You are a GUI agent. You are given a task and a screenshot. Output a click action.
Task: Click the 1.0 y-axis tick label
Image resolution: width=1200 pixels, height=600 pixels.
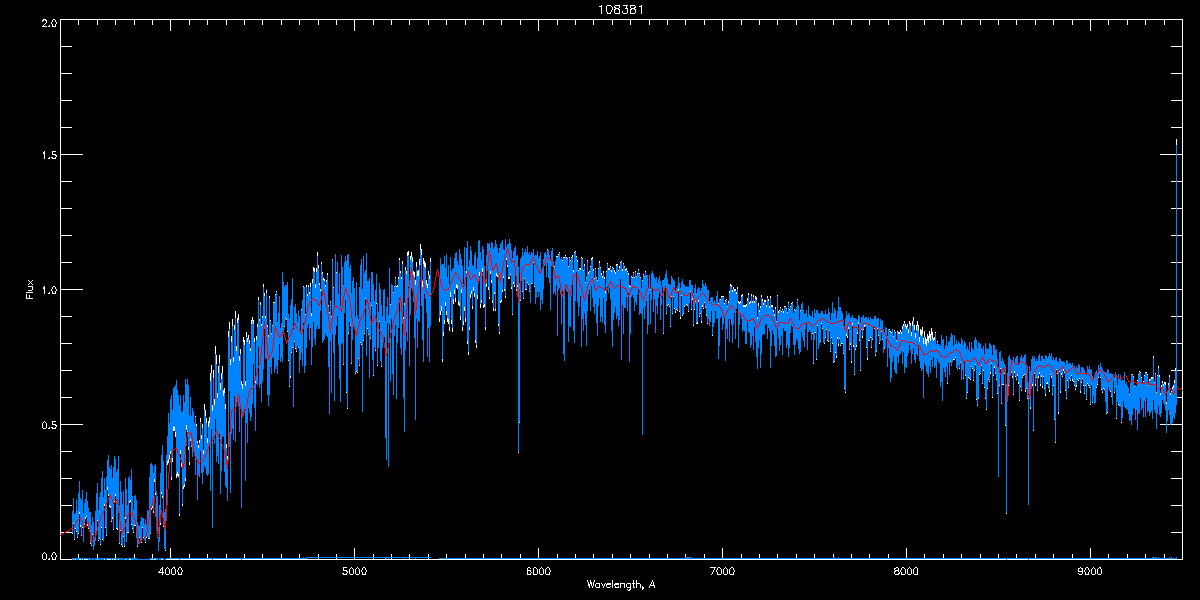click(48, 290)
